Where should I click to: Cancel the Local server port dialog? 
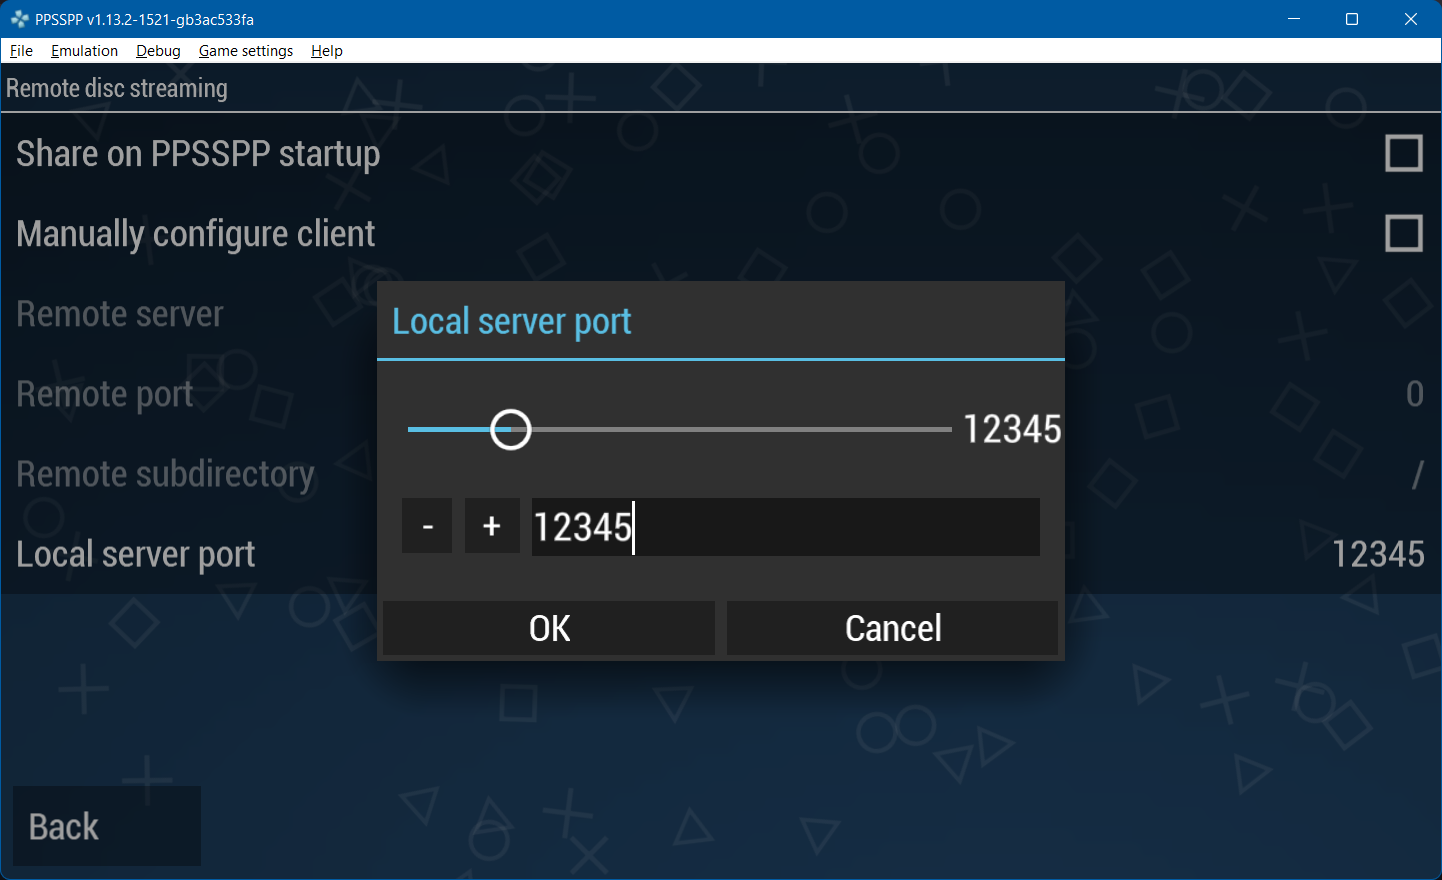coord(892,628)
